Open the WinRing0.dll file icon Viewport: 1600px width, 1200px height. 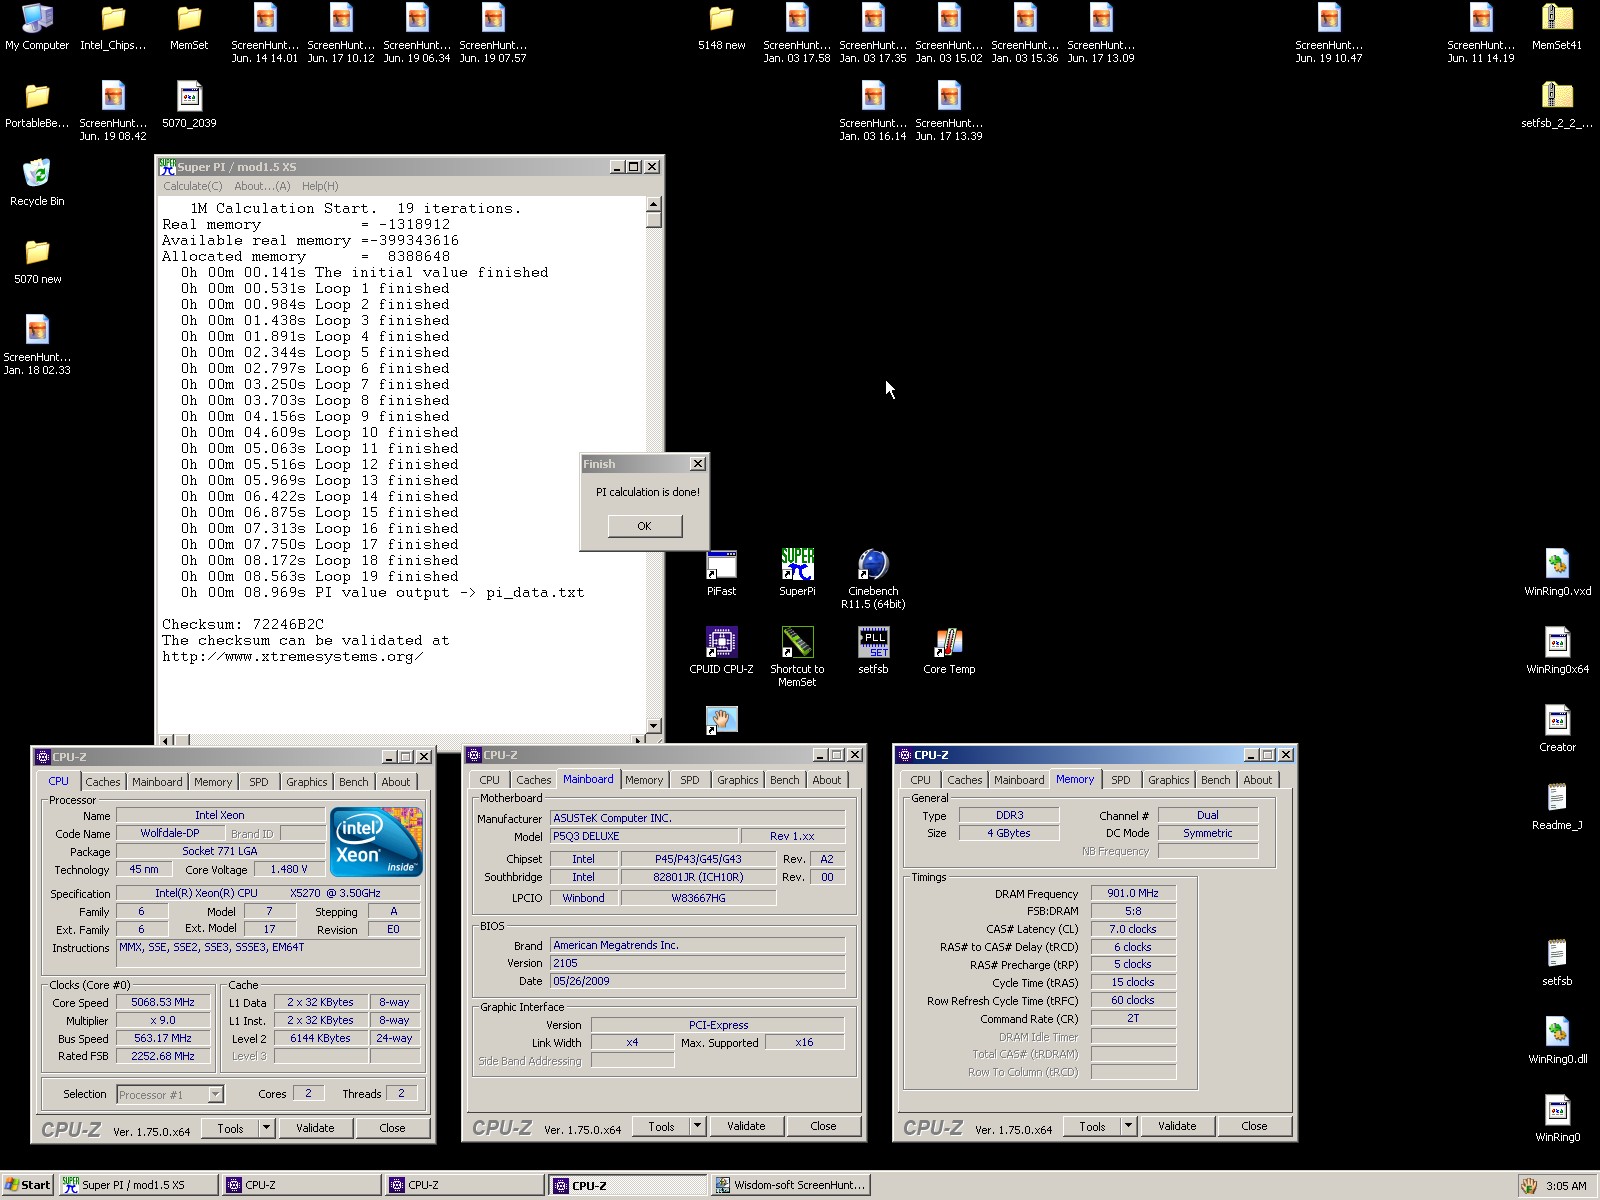pyautogui.click(x=1557, y=1041)
